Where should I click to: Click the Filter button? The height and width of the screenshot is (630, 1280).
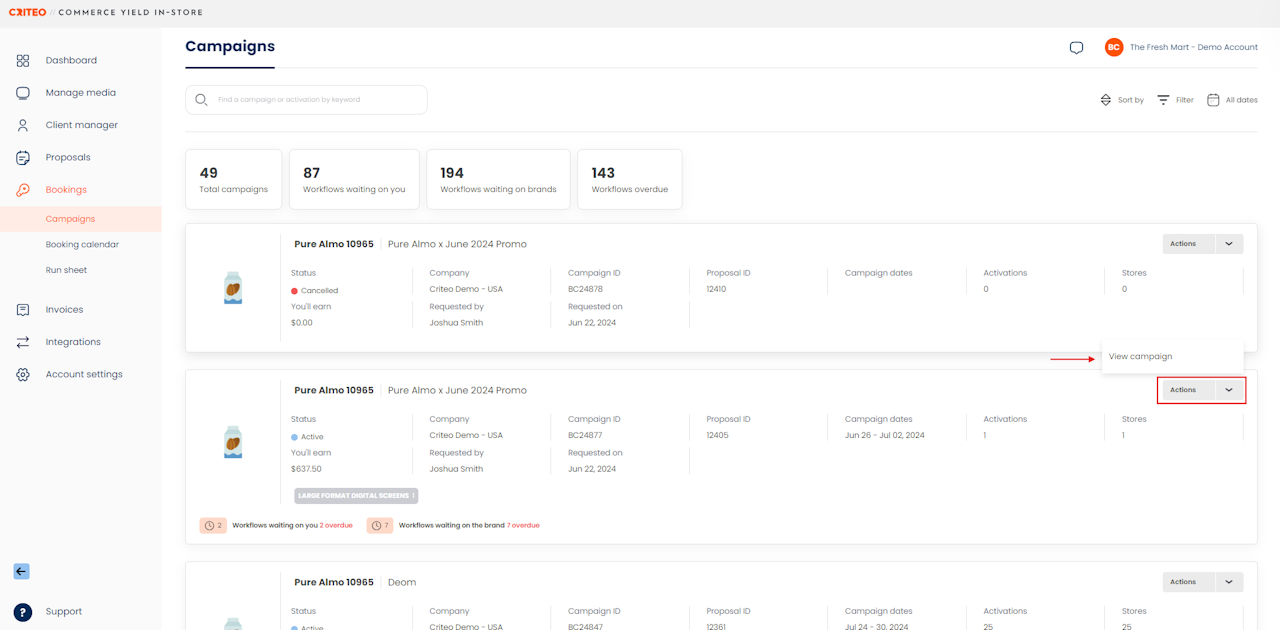click(x=1175, y=100)
